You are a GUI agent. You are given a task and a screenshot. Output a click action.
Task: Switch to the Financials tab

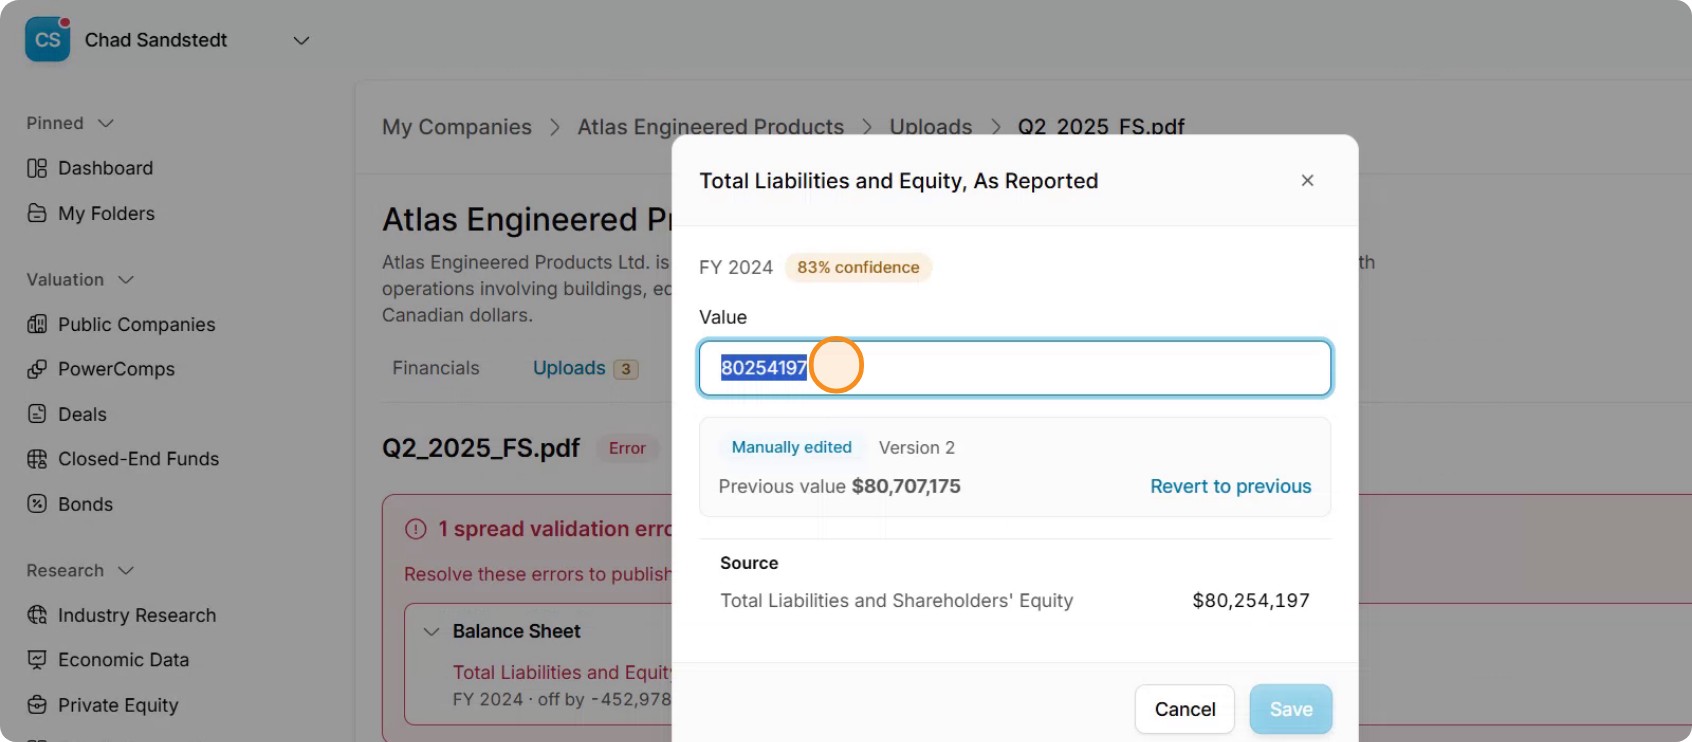tap(436, 368)
